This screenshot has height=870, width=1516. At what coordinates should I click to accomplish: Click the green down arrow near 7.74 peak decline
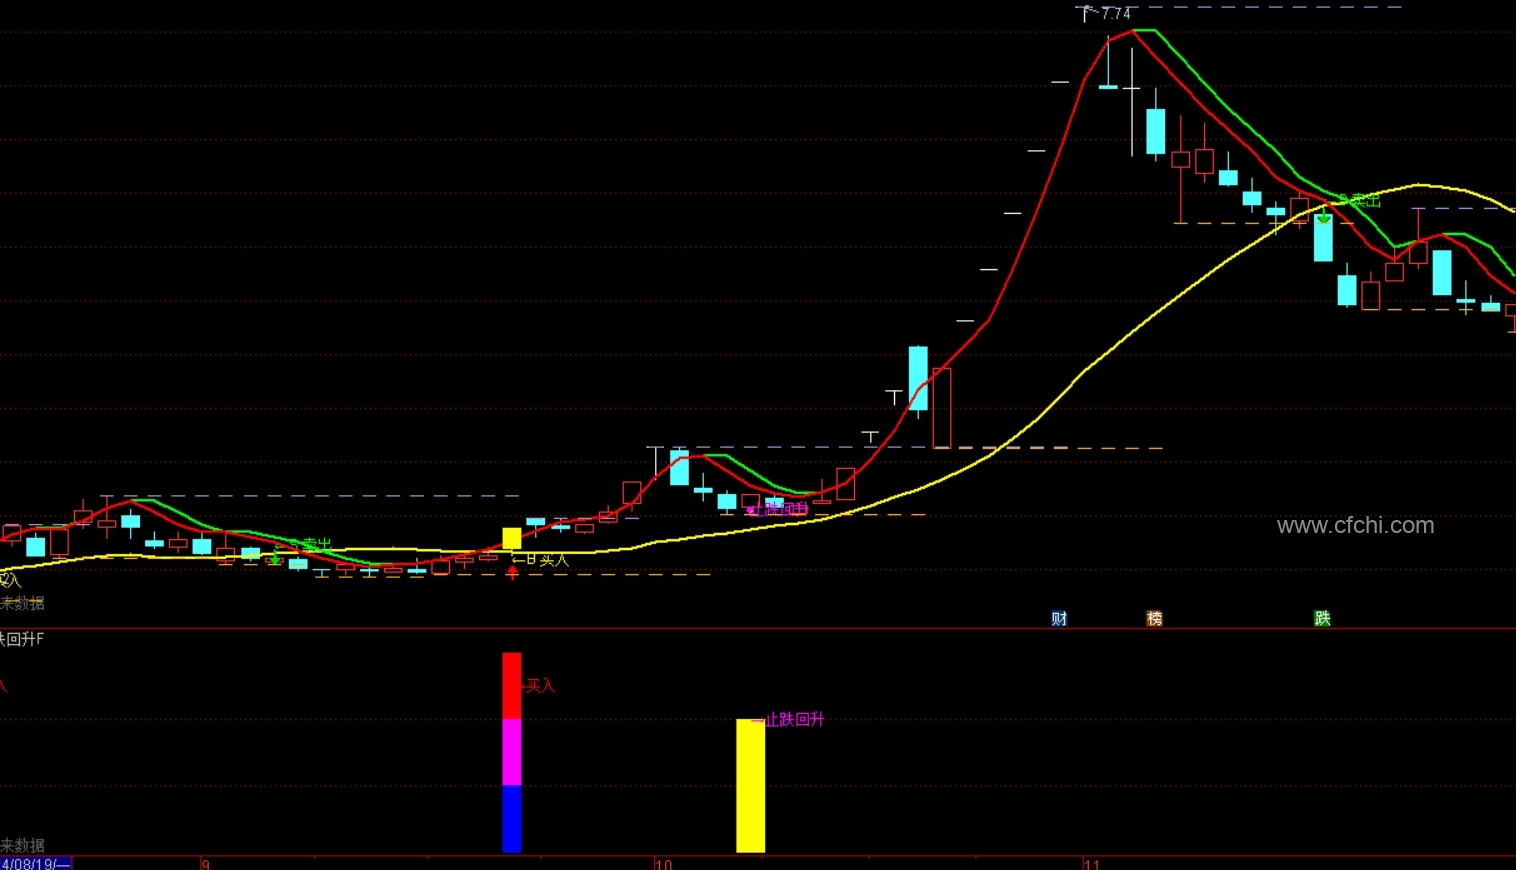tap(1323, 216)
